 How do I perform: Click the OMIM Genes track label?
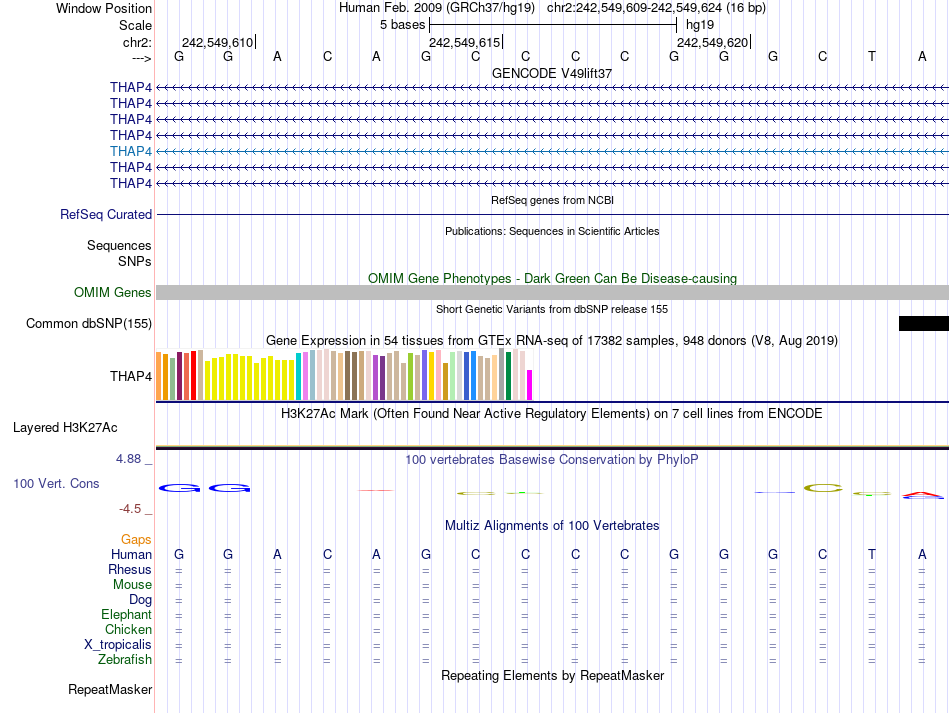(113, 293)
